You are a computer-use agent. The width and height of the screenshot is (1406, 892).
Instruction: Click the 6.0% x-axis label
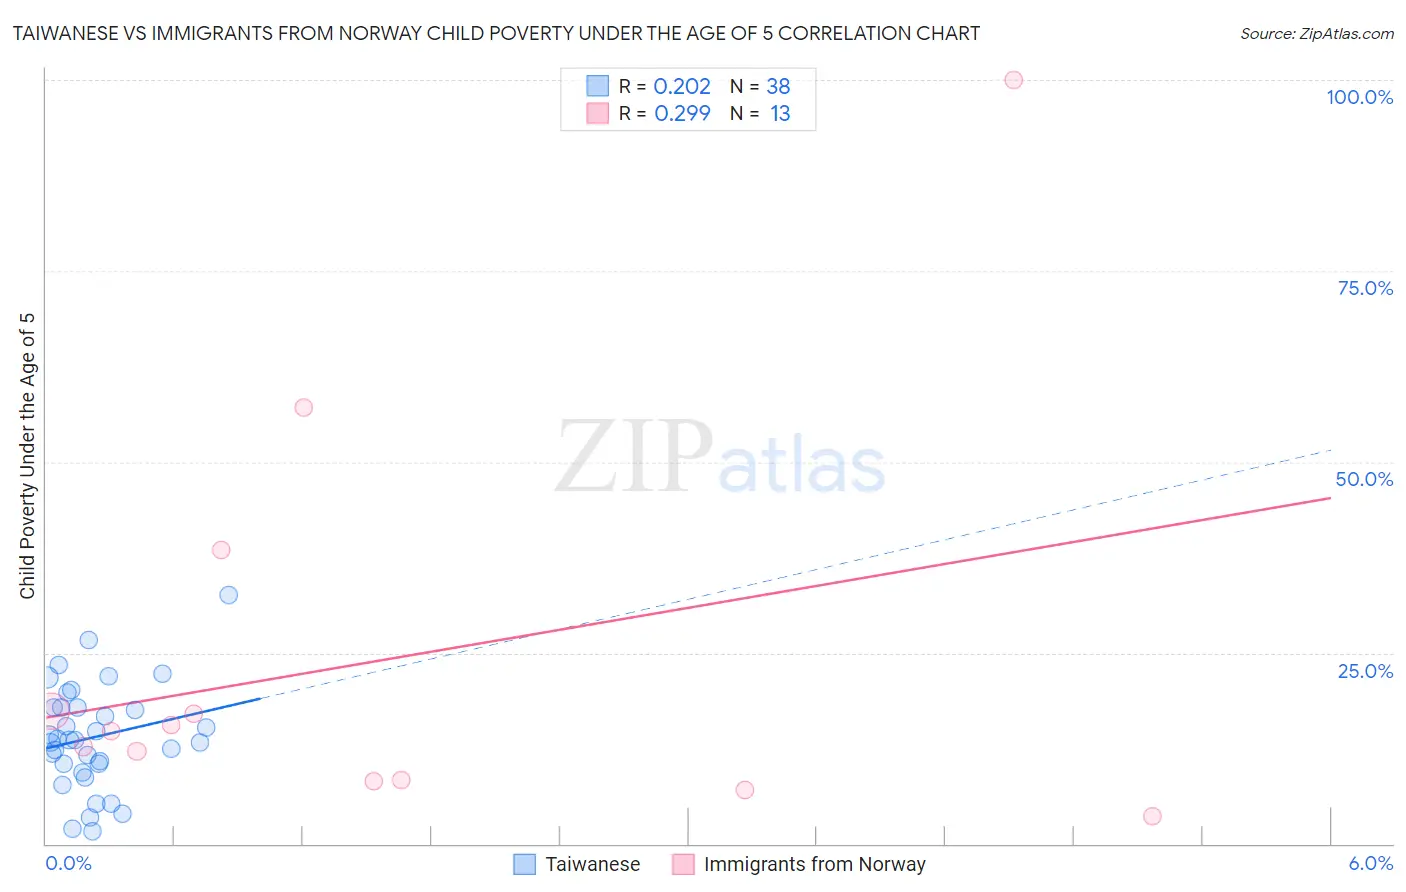pos(1371,863)
